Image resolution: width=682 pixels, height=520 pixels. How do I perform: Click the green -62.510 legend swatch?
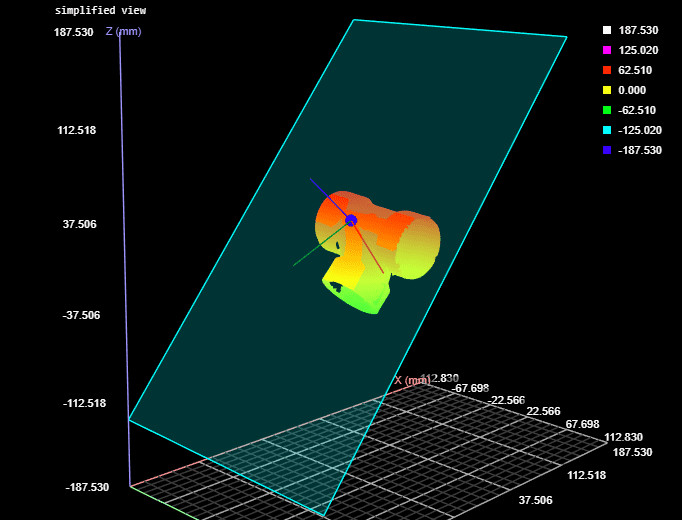(607, 110)
